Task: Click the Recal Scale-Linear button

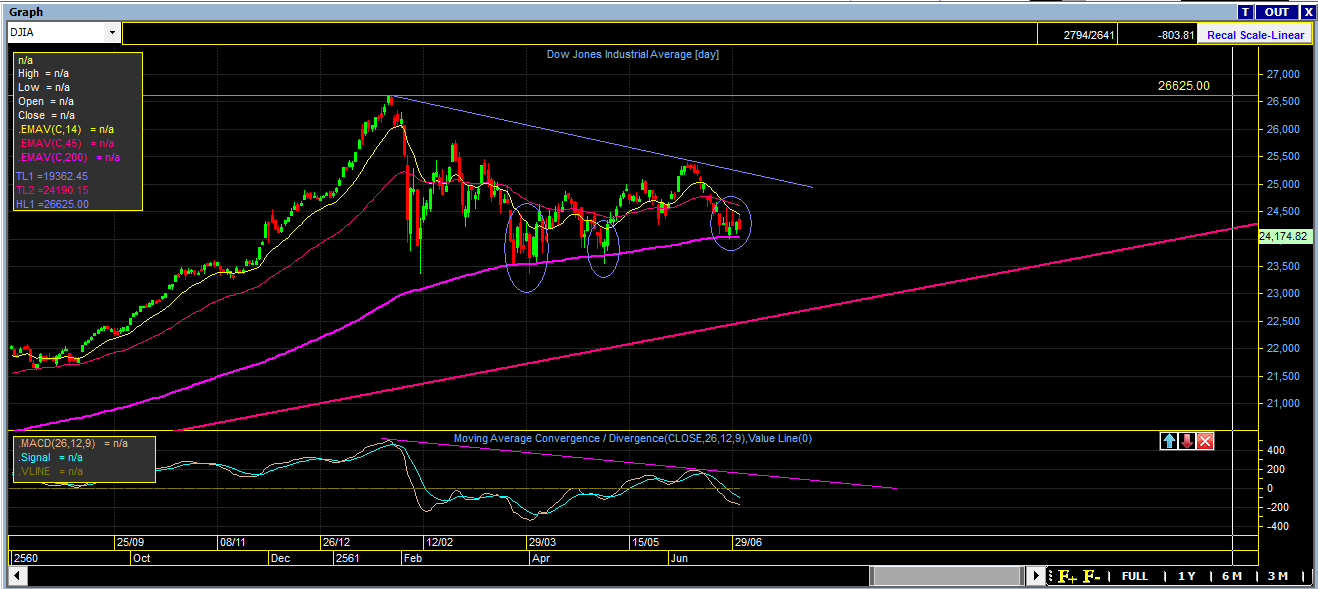Action: pos(1255,35)
